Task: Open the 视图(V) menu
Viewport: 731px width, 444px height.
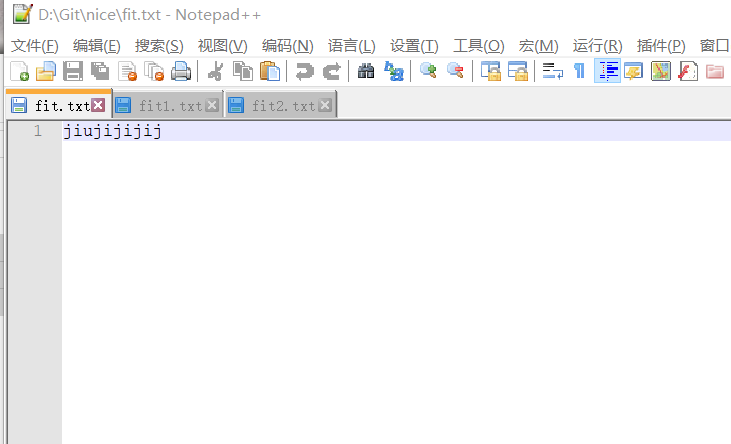Action: click(x=222, y=46)
